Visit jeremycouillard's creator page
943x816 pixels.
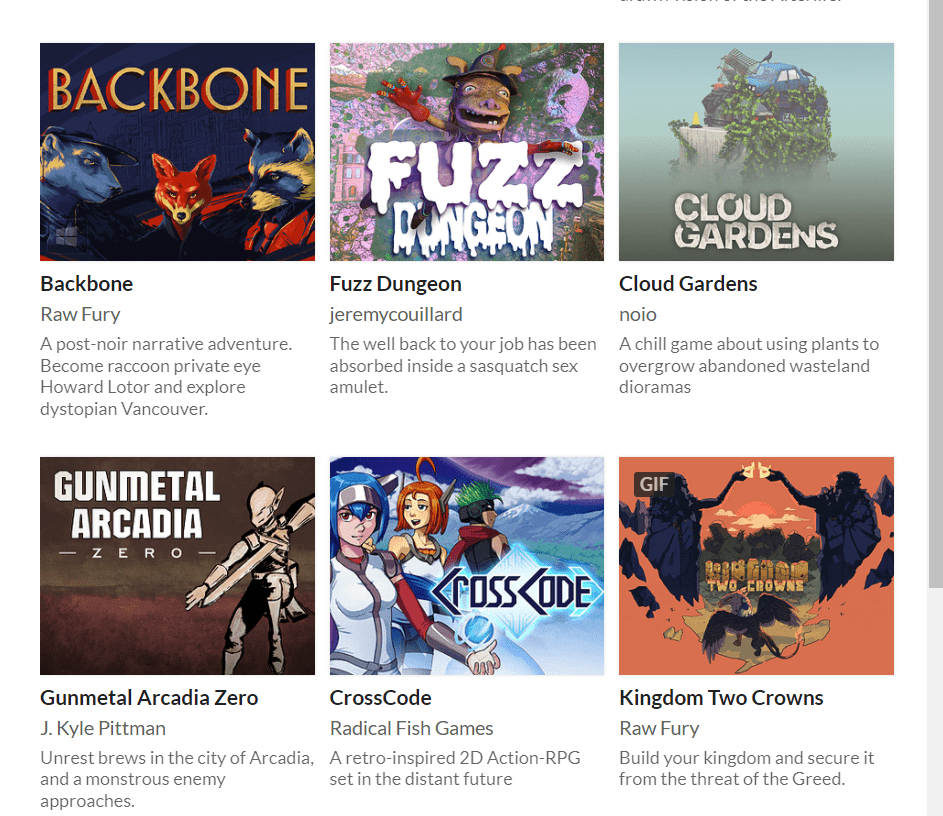396,314
